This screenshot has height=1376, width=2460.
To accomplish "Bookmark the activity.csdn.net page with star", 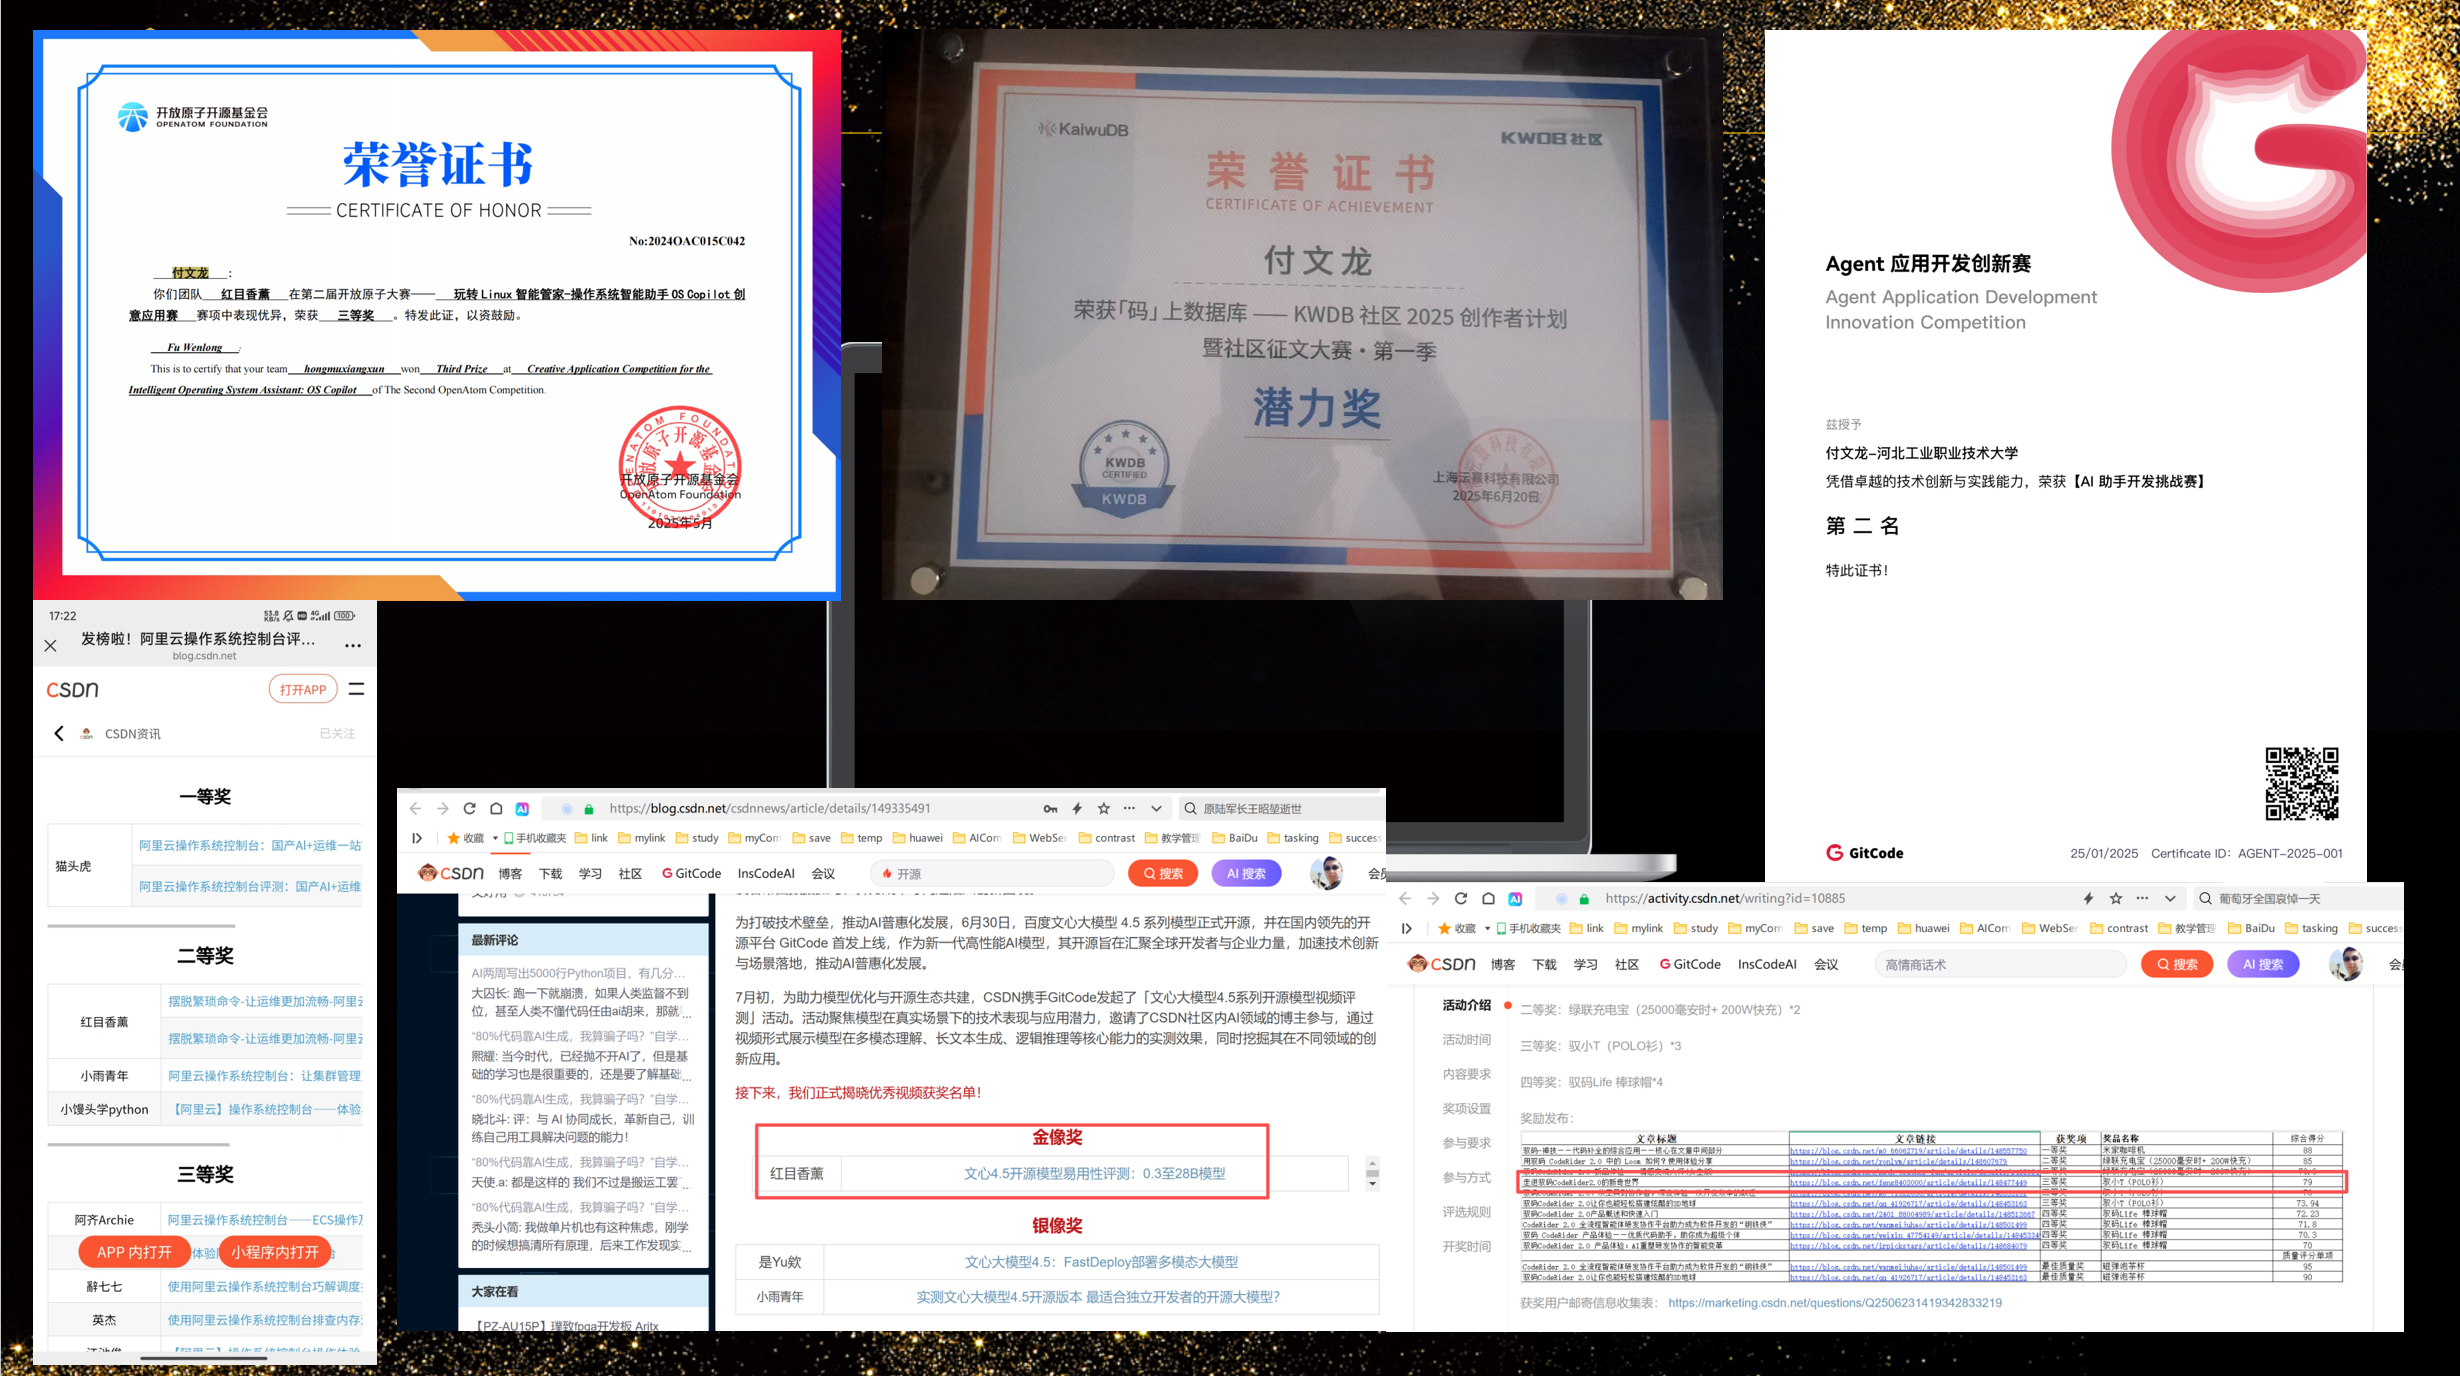I will pos(2116,899).
